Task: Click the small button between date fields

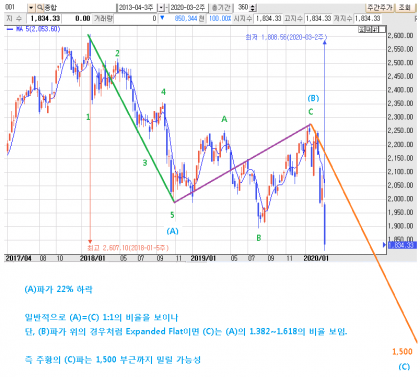Action: click(x=162, y=7)
